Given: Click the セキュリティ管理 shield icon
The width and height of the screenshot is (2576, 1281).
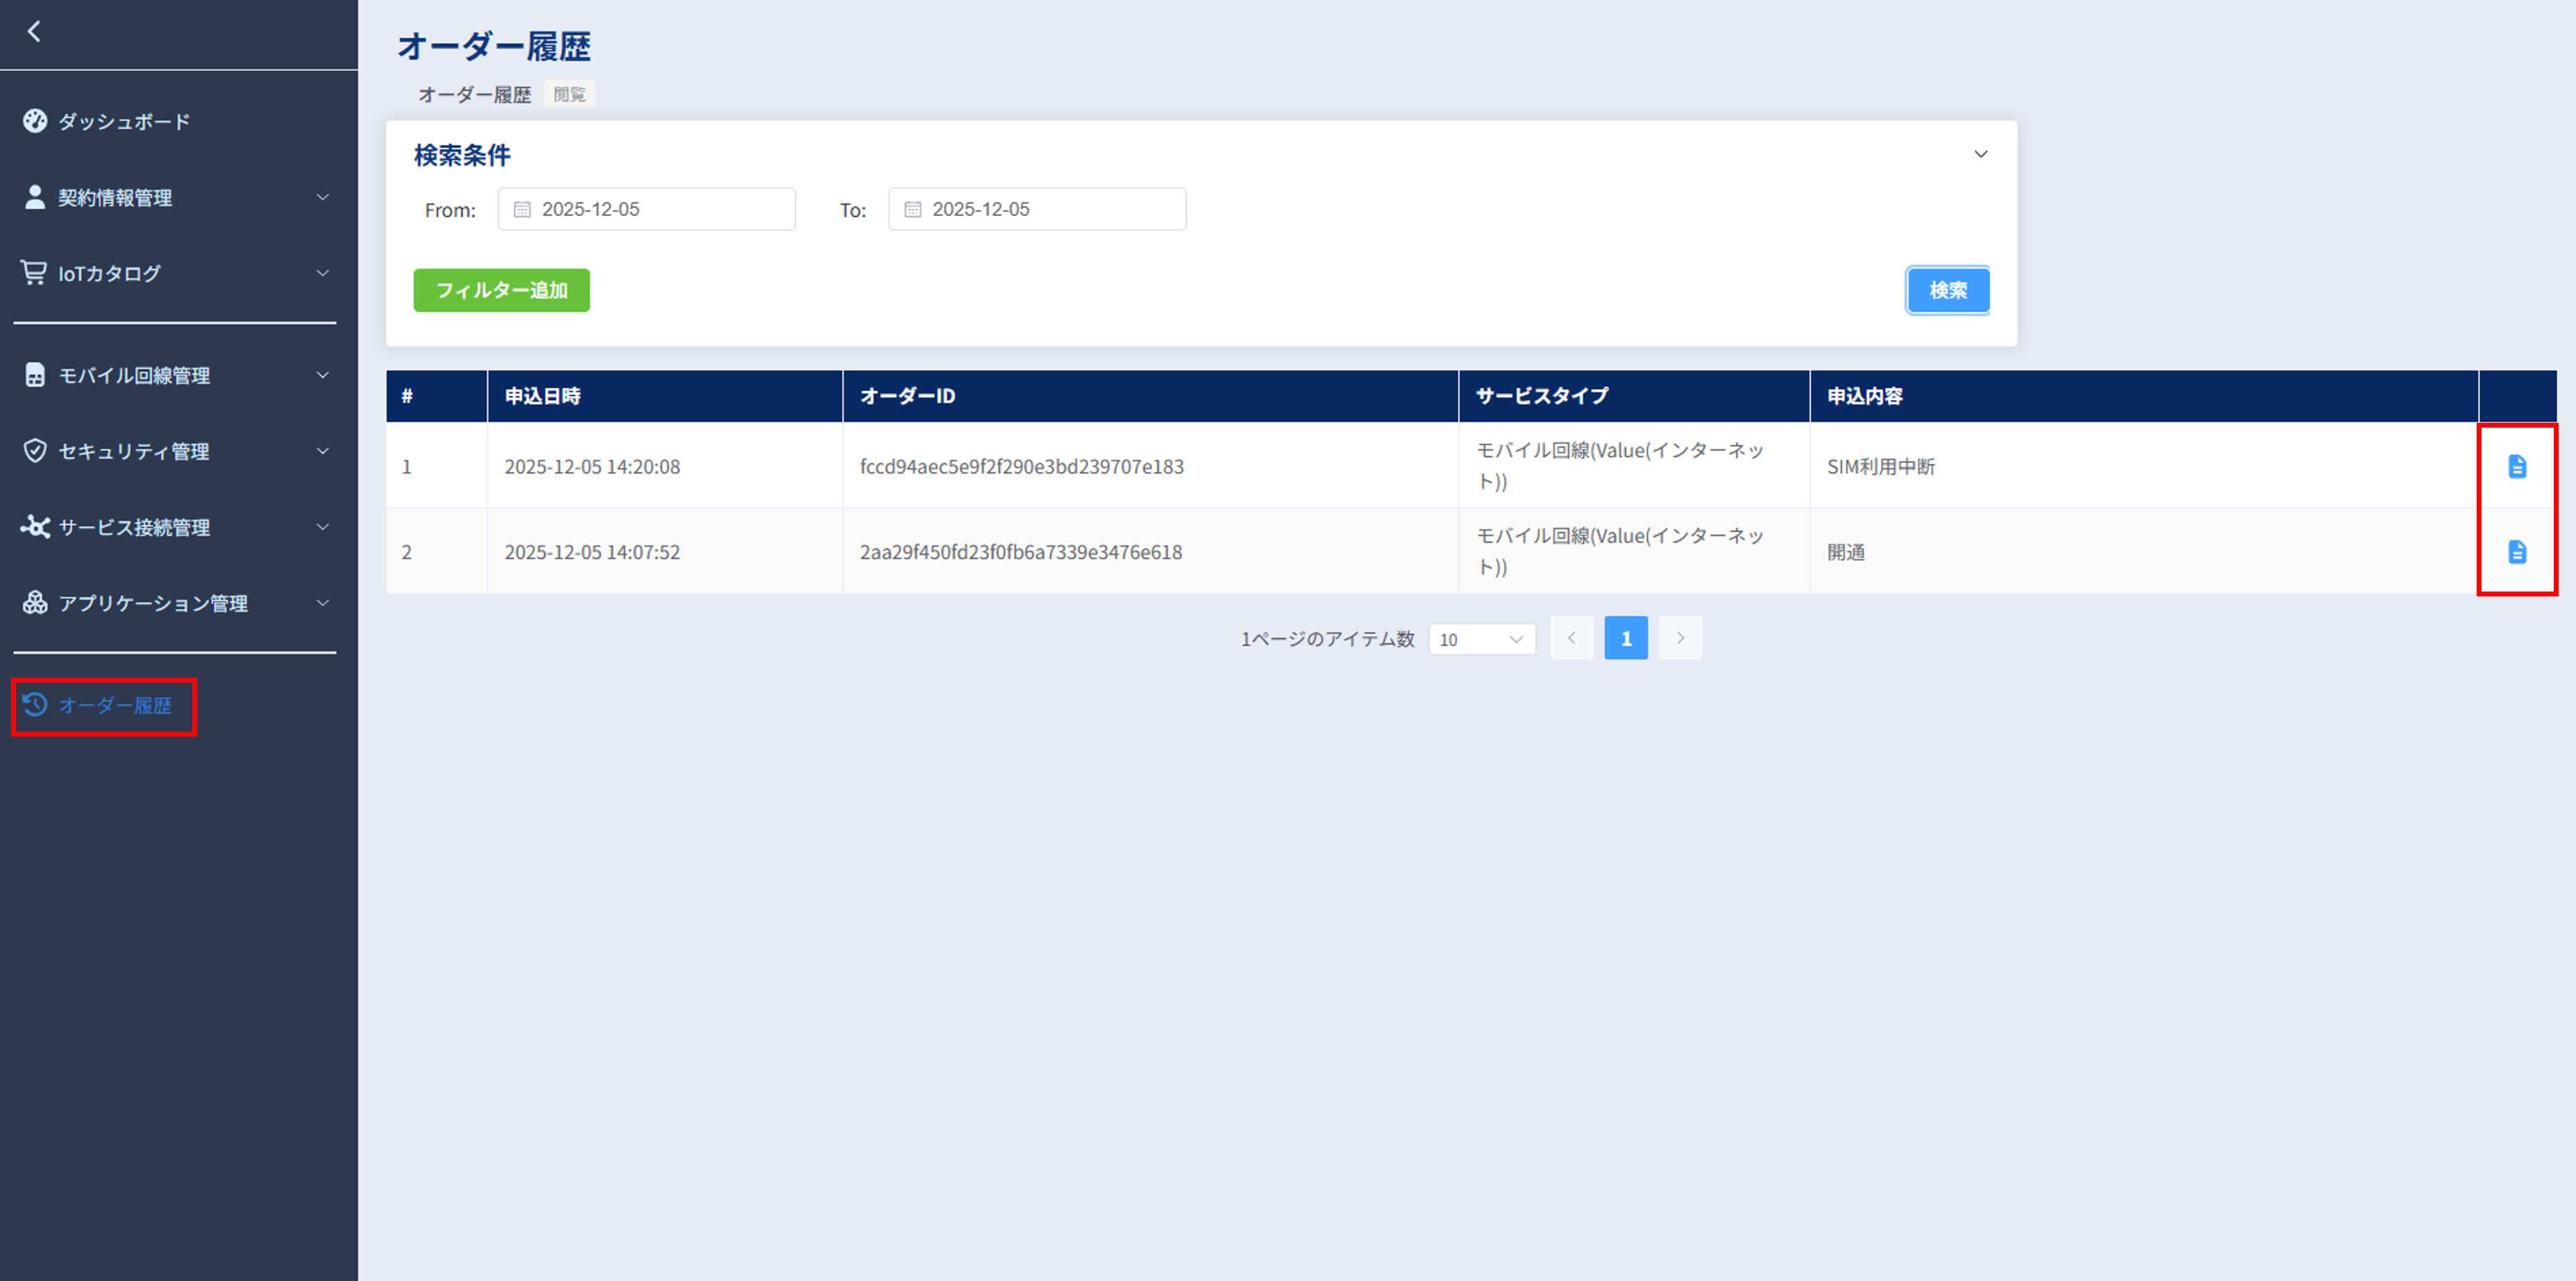Looking at the screenshot, I should [x=35, y=451].
